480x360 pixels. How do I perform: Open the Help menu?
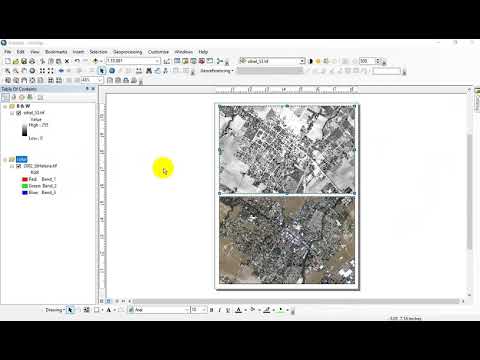click(x=203, y=52)
